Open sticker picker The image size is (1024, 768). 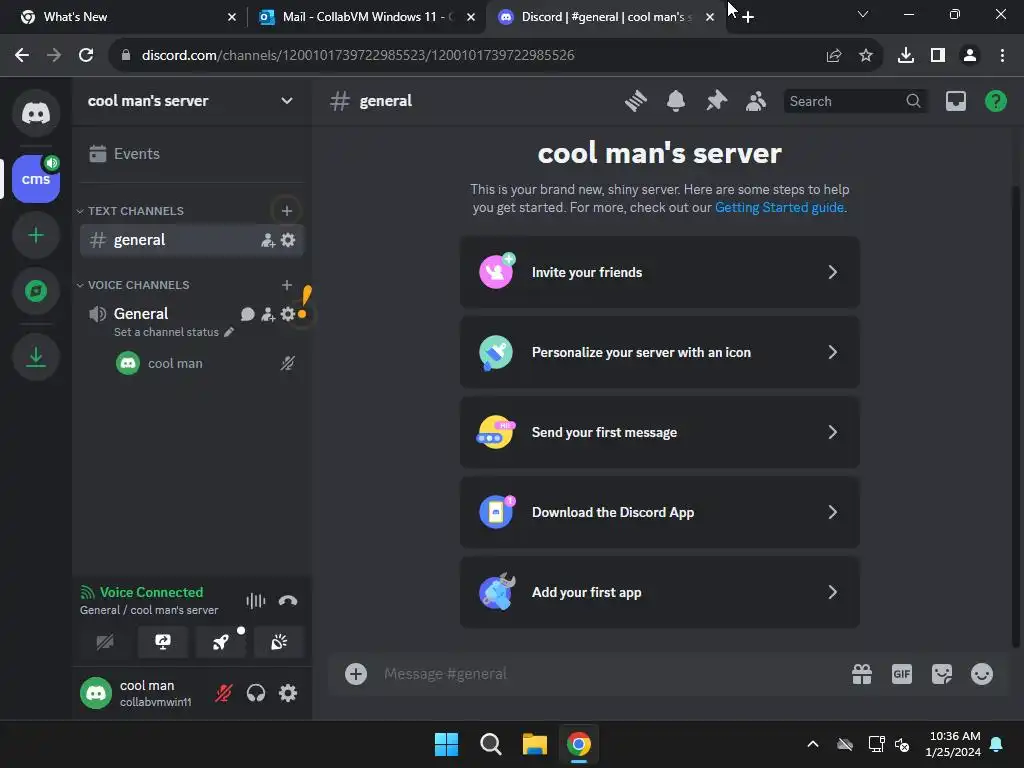click(942, 674)
